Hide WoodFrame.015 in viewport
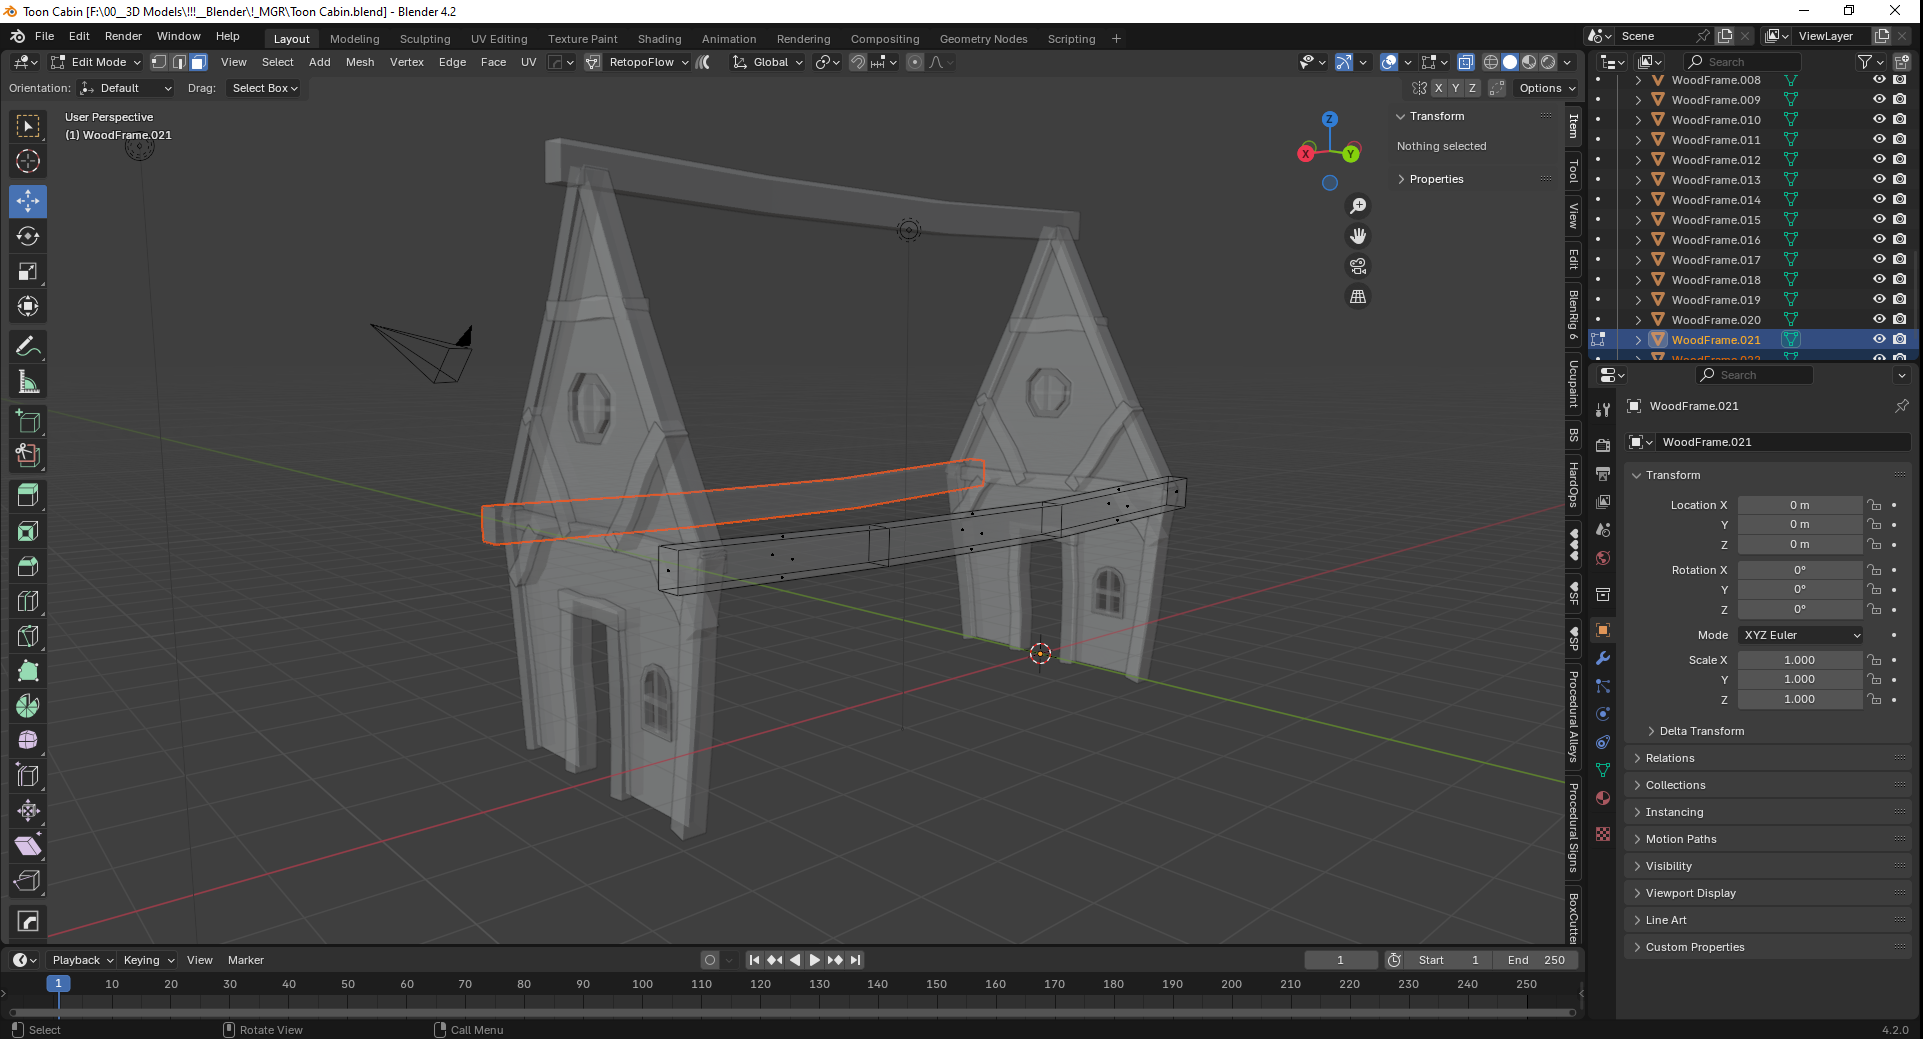 (x=1879, y=219)
